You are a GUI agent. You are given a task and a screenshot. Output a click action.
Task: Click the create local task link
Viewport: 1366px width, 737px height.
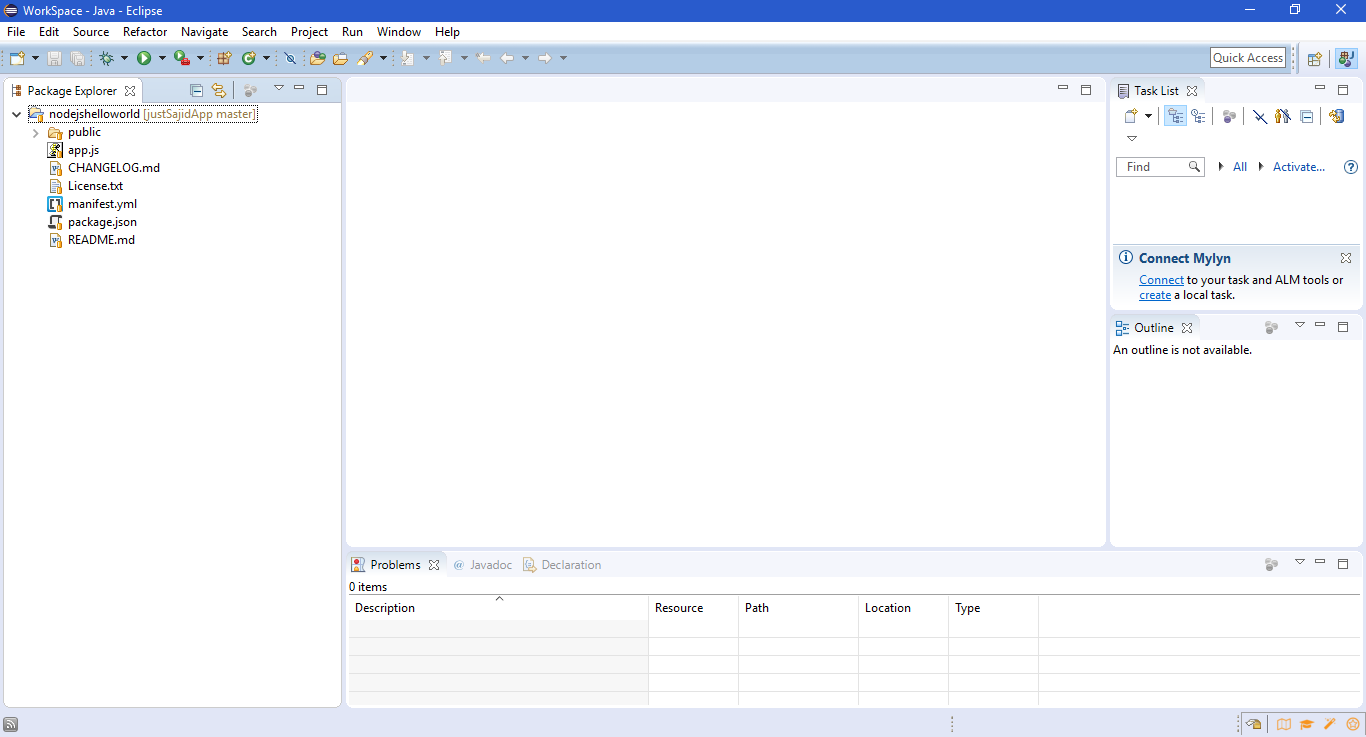1155,295
